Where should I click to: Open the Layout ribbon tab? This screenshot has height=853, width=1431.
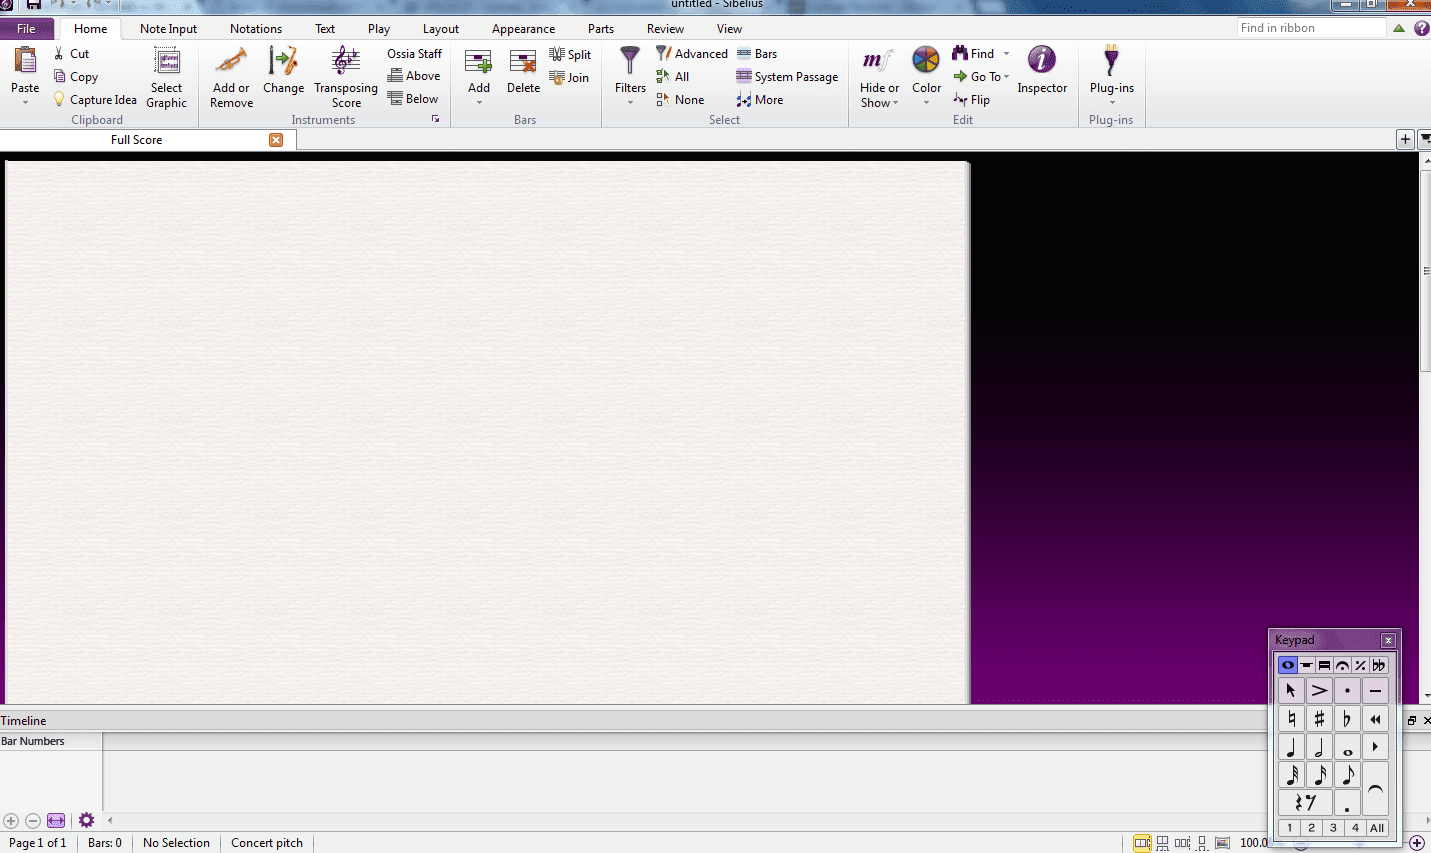tap(441, 29)
